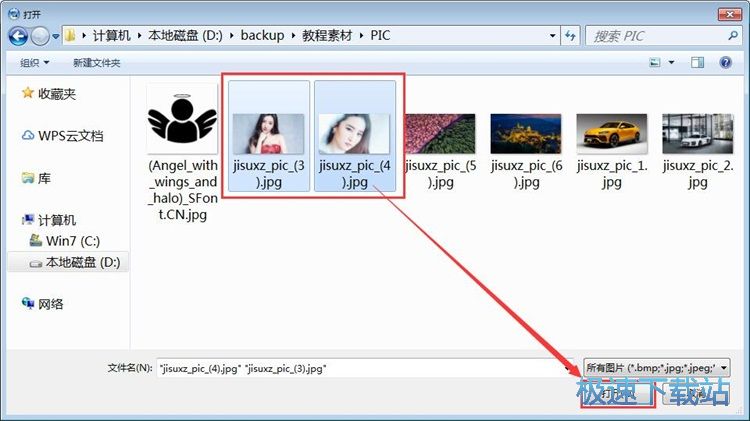Click the 打开 open button
The width and height of the screenshot is (750, 421).
click(x=618, y=394)
